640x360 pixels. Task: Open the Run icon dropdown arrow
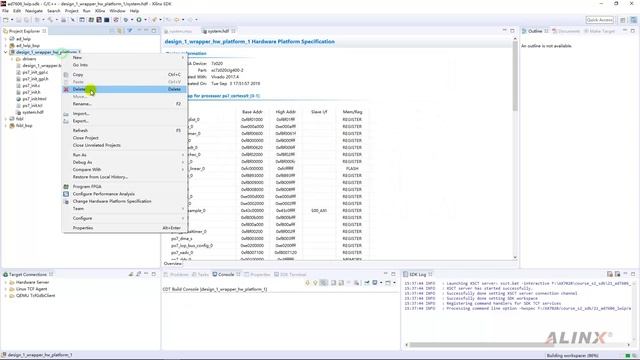(x=145, y=20)
